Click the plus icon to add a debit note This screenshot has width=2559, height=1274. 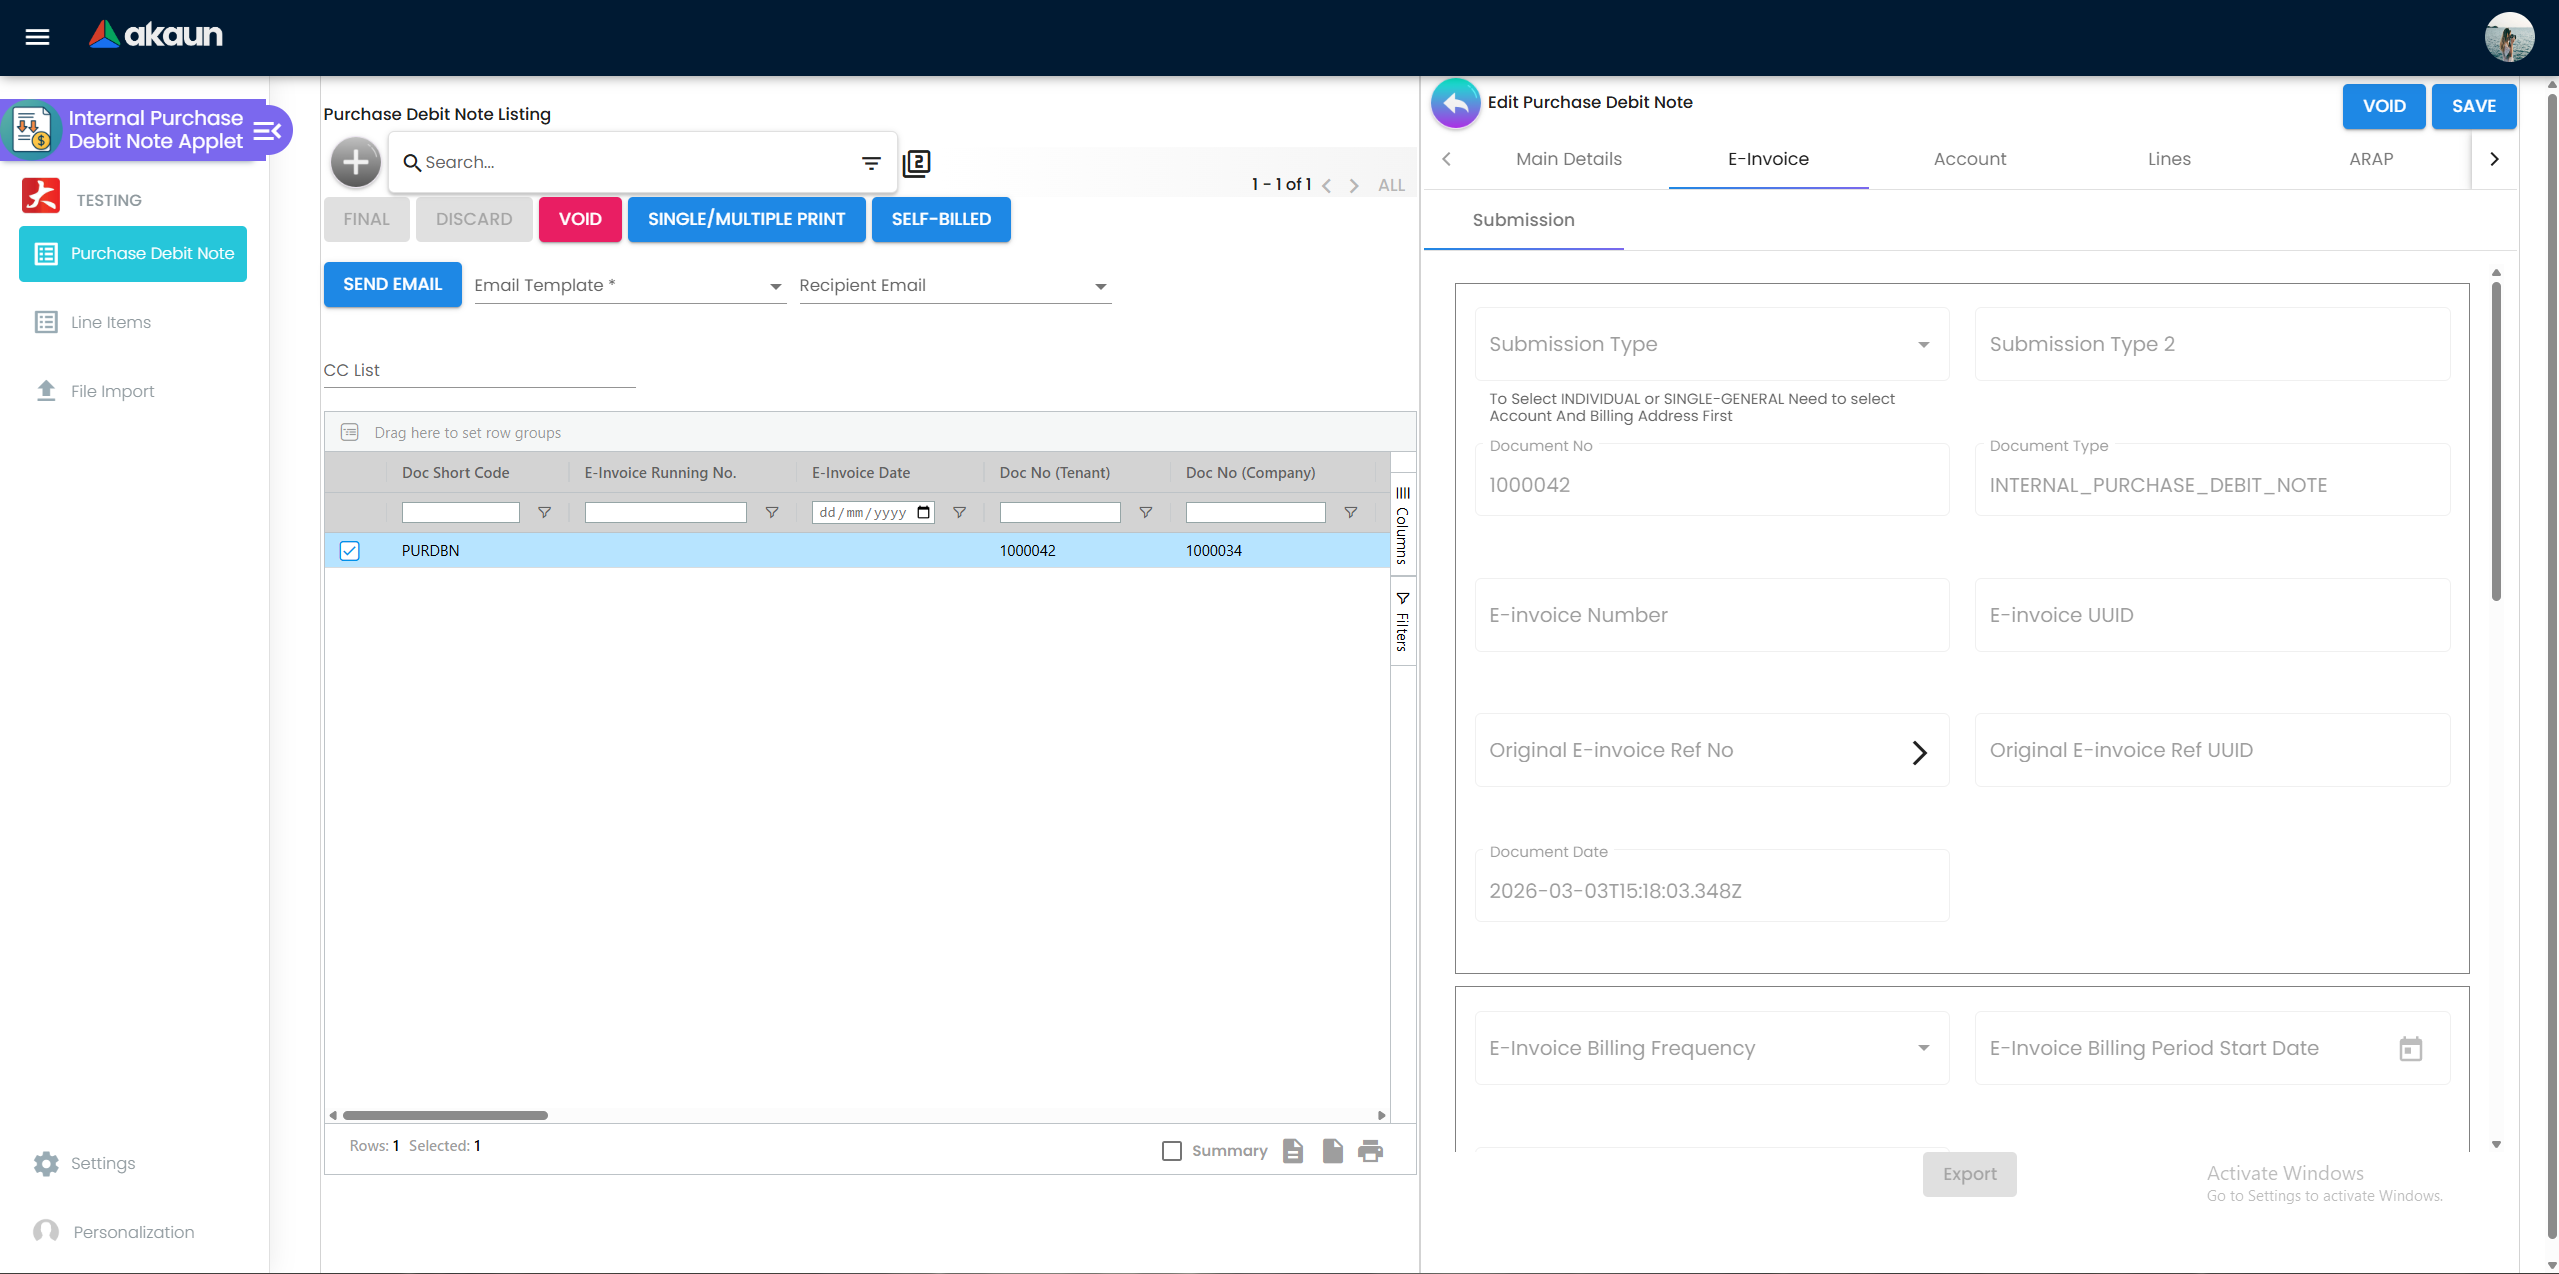click(x=356, y=162)
